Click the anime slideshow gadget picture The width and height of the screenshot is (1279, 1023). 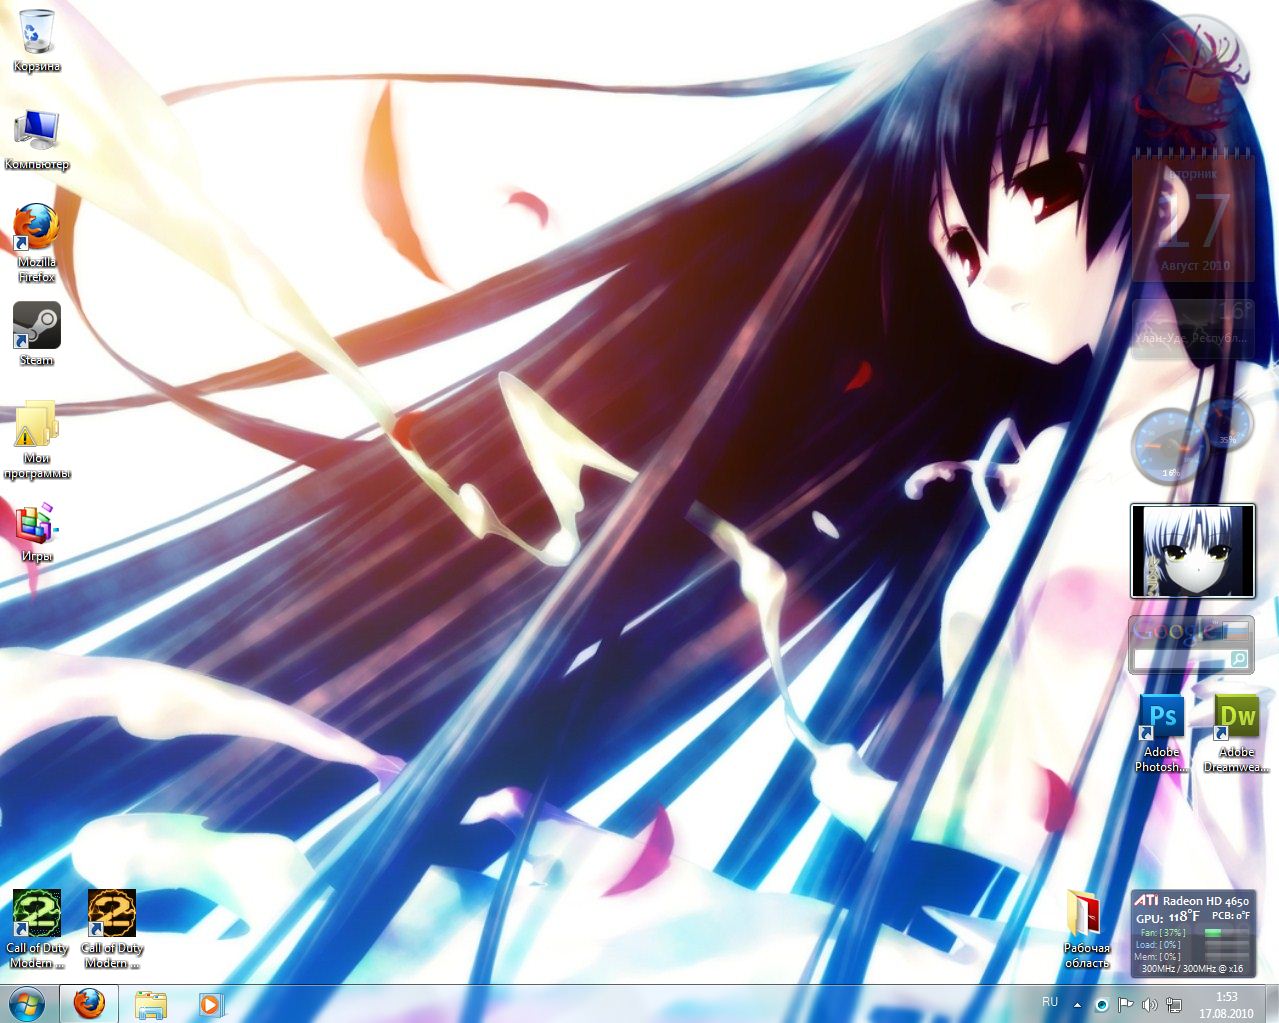click(1192, 551)
